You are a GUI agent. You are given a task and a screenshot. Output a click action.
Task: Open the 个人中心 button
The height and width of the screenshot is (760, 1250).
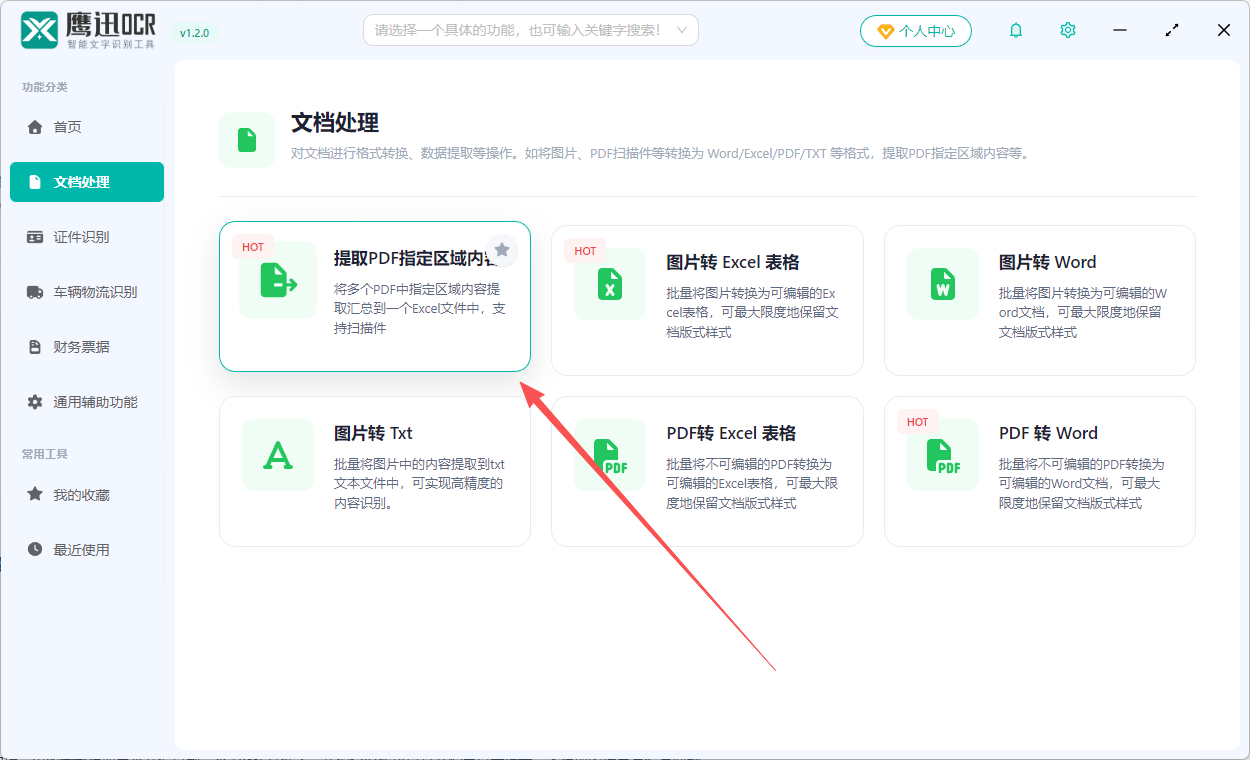point(915,30)
